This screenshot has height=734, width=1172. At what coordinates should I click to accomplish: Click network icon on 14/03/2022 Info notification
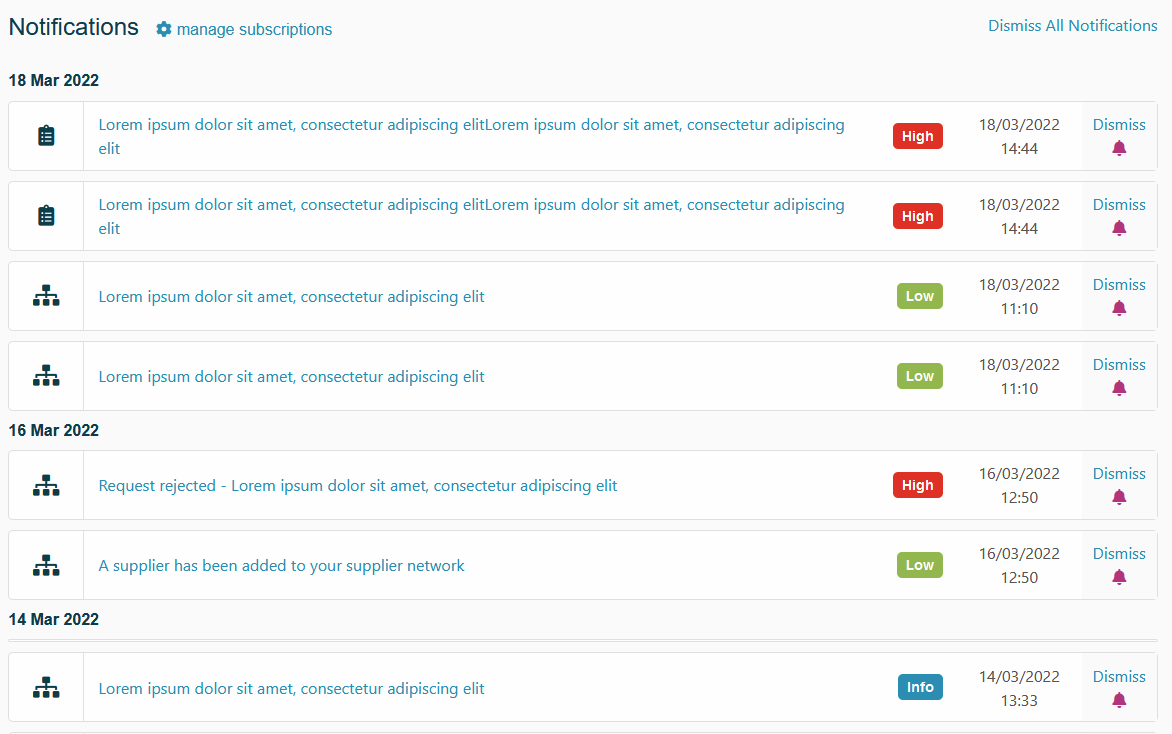click(46, 688)
